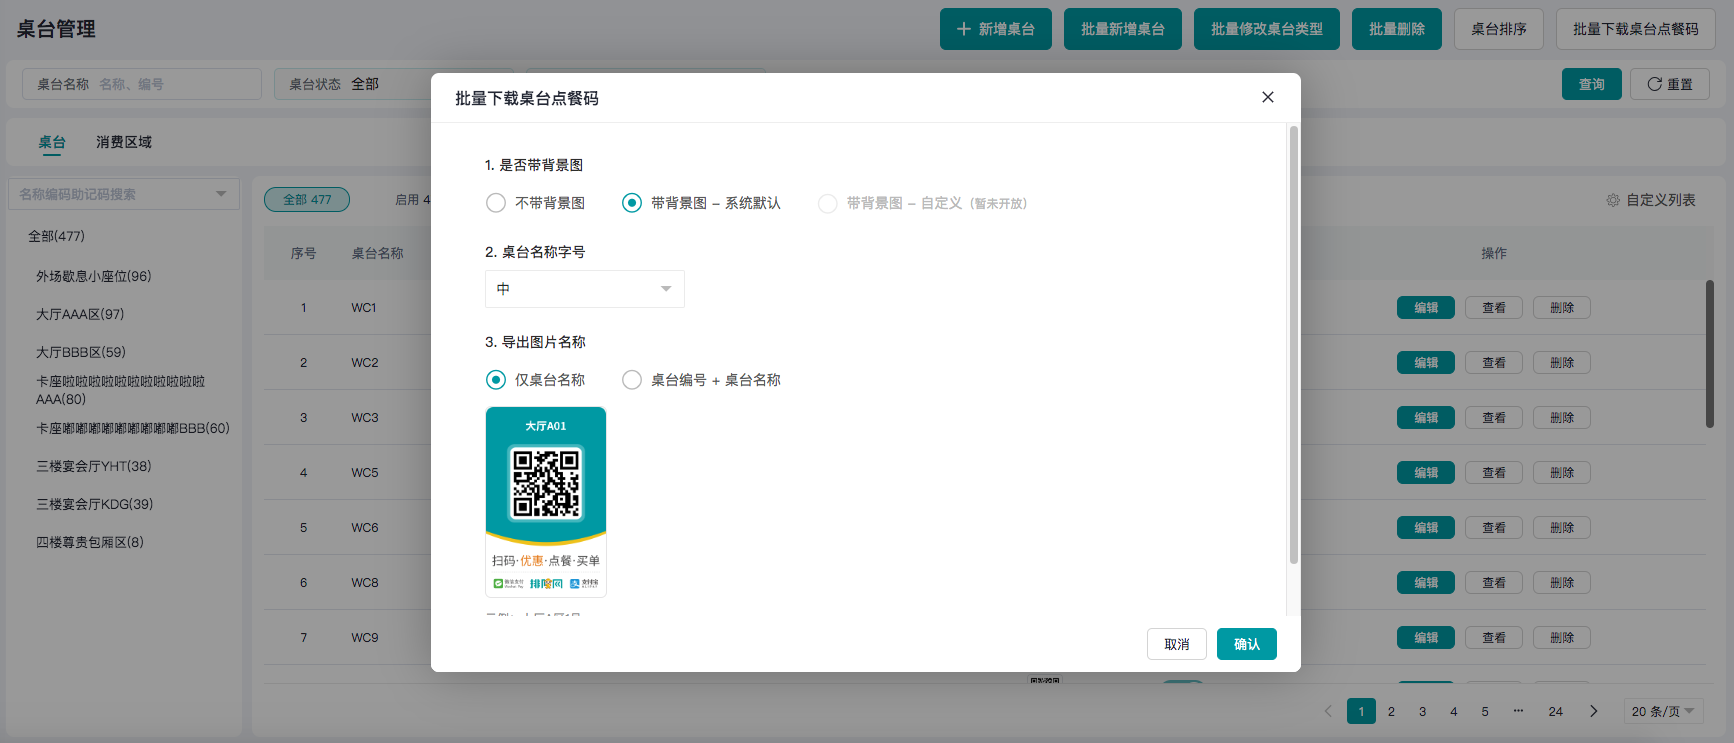Select 全部(477) in the area list

pyautogui.click(x=57, y=236)
